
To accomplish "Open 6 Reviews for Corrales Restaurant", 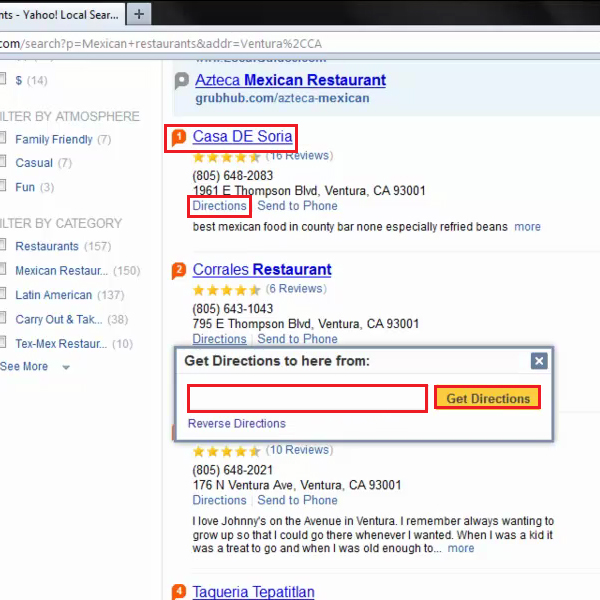I will pos(296,289).
